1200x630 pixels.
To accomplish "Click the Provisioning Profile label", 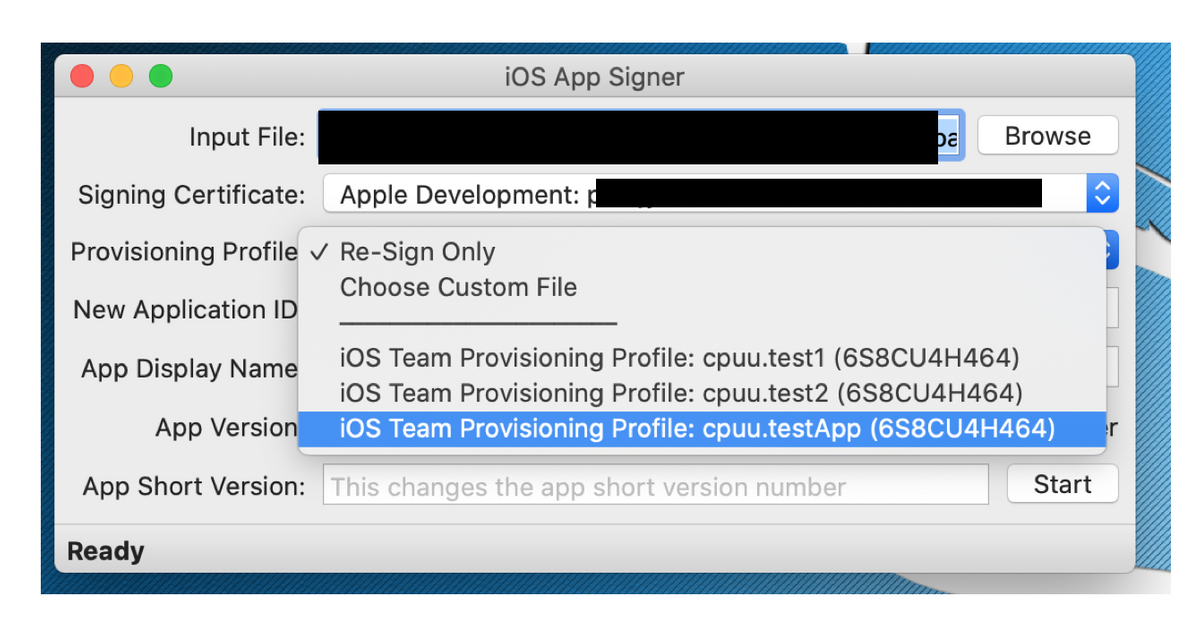I will (184, 252).
